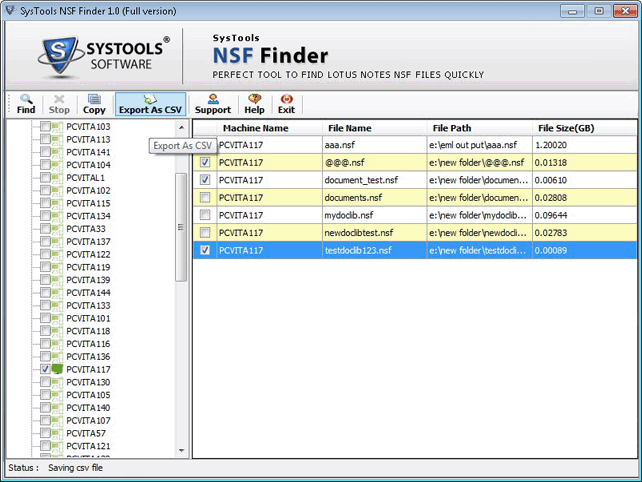The width and height of the screenshot is (642, 482).
Task: Click the computer icon beside PCVITA130
Action: tap(57, 382)
